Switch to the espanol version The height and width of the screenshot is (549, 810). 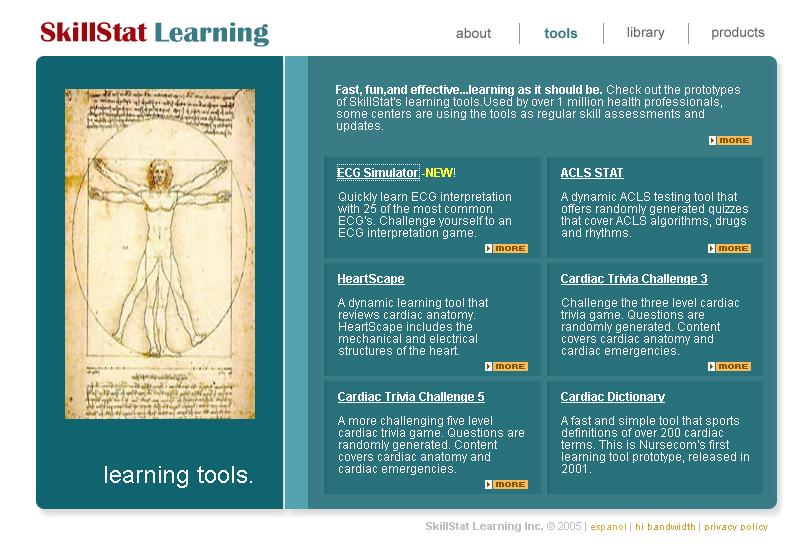click(608, 527)
